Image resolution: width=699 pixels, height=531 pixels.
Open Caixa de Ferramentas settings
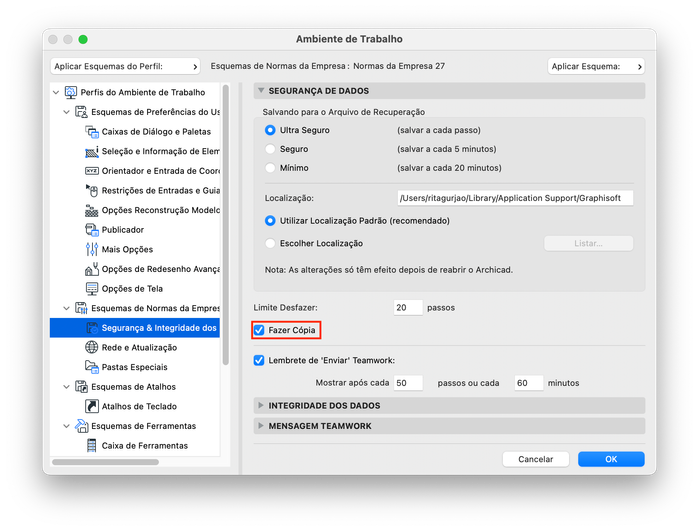coord(144,445)
